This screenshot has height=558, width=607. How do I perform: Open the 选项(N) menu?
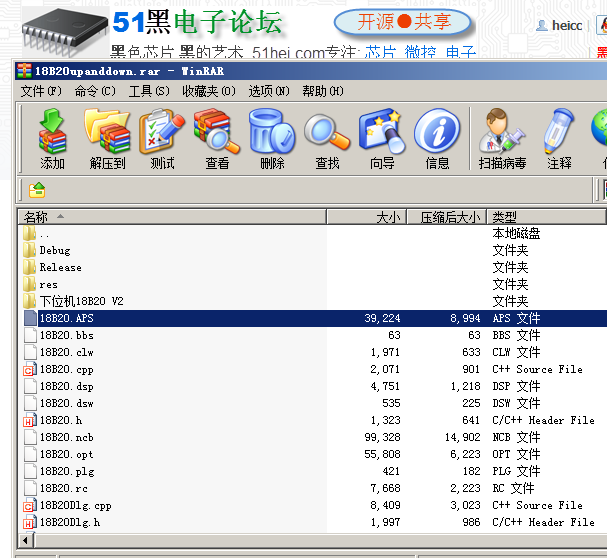coord(269,91)
